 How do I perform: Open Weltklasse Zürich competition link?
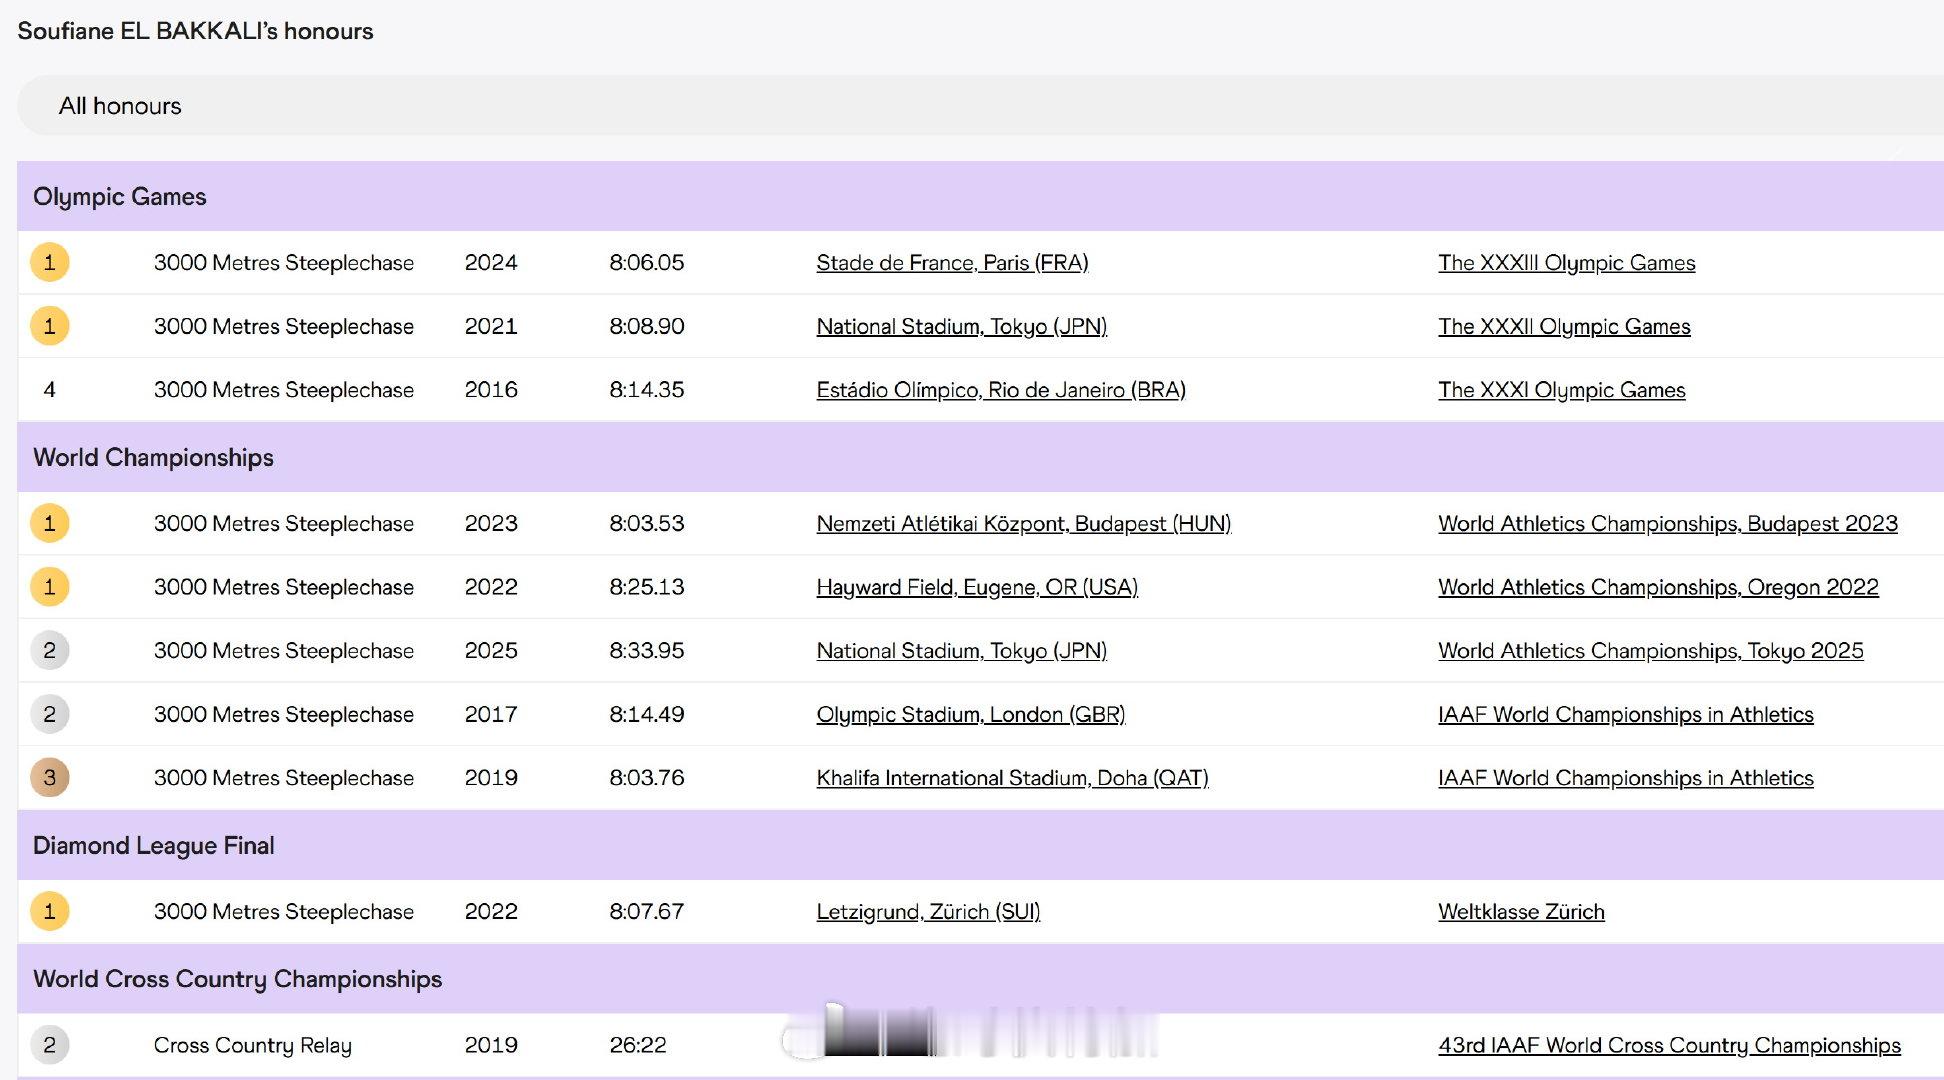click(x=1520, y=912)
